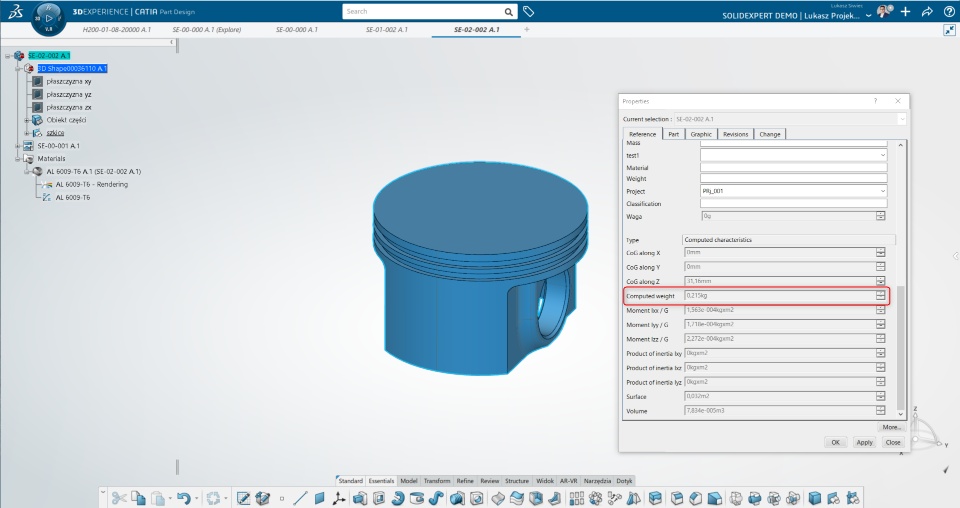Open the test1 dropdown

[x=882, y=155]
